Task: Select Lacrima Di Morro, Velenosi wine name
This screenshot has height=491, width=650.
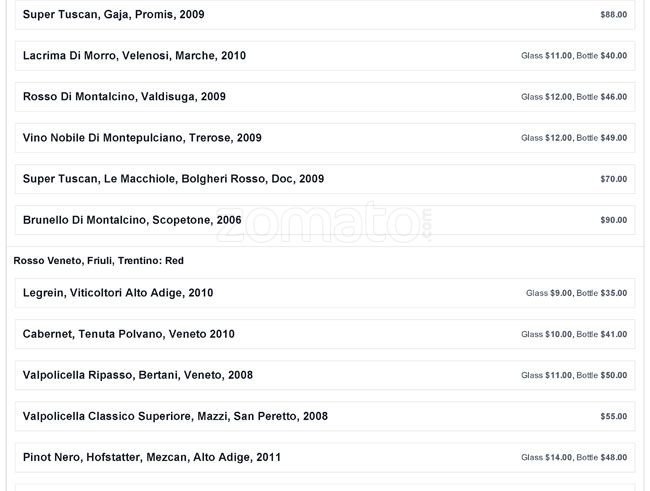Action: click(x=134, y=56)
